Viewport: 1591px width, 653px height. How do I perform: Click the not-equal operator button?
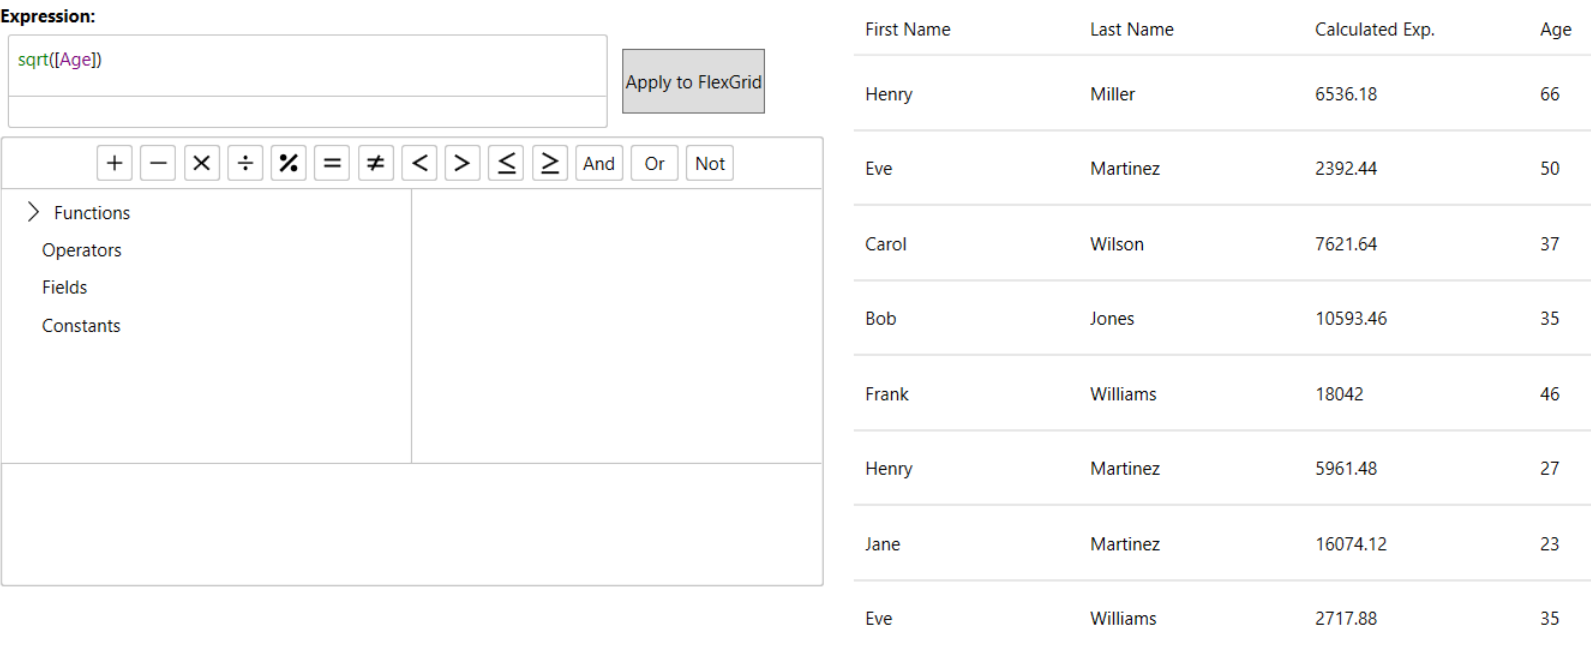(x=376, y=163)
